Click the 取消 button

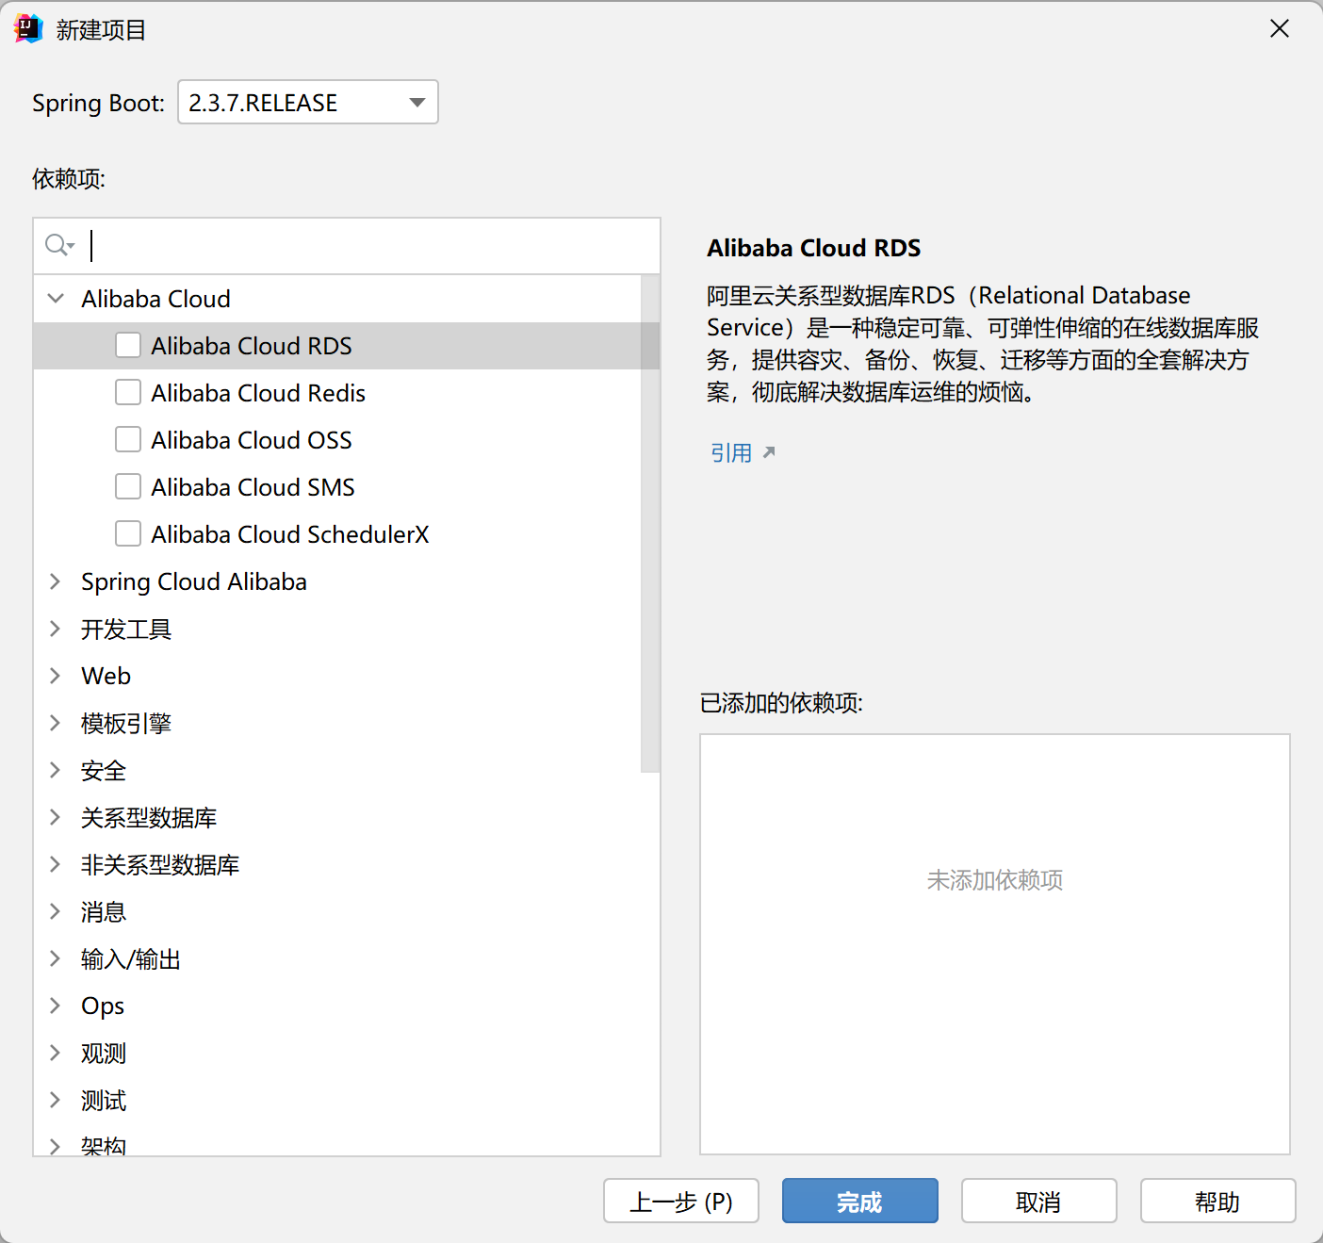click(x=1039, y=1201)
